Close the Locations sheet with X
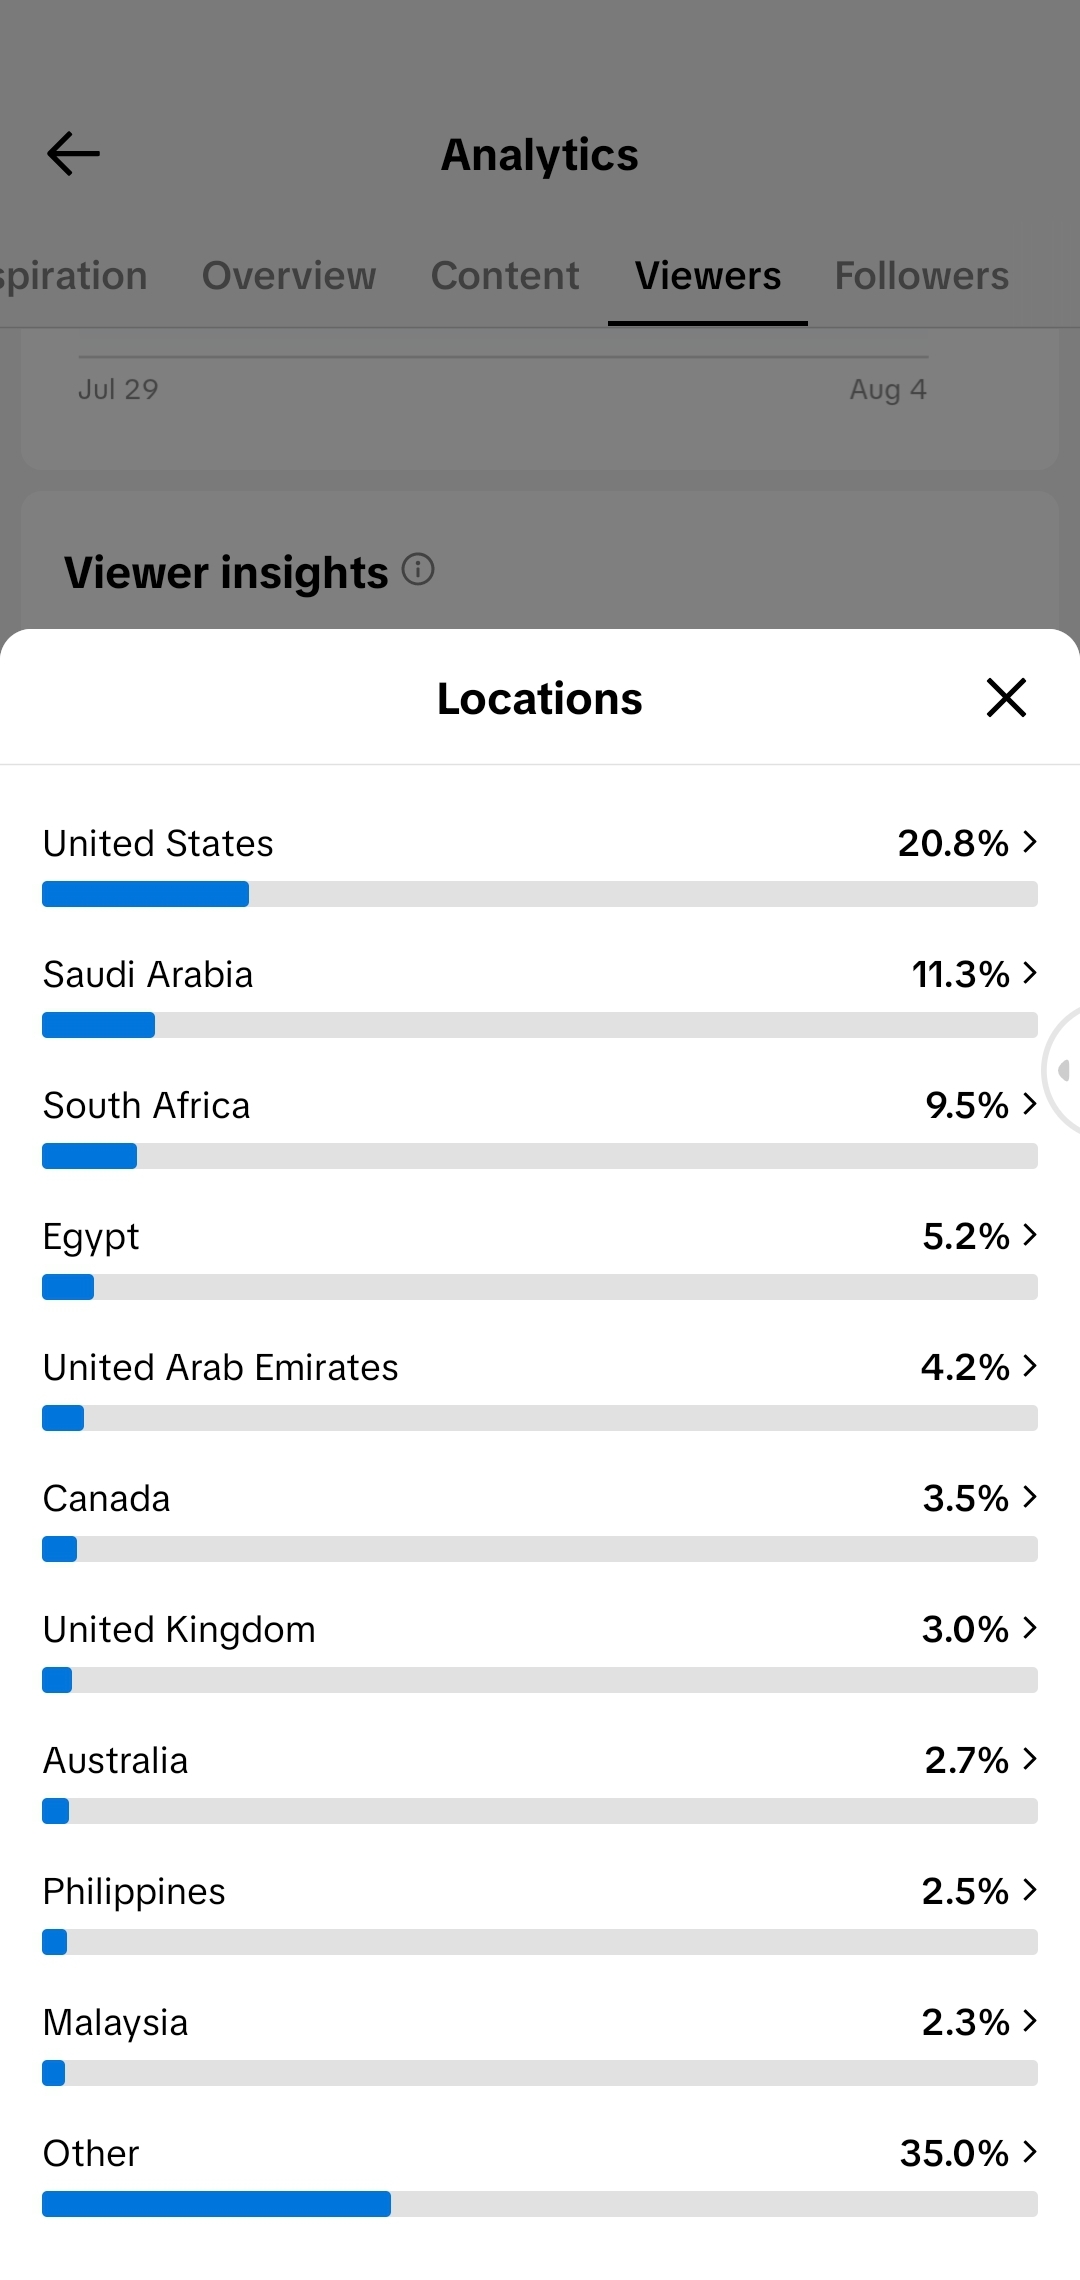The image size is (1080, 2280). pyautogui.click(x=1006, y=698)
